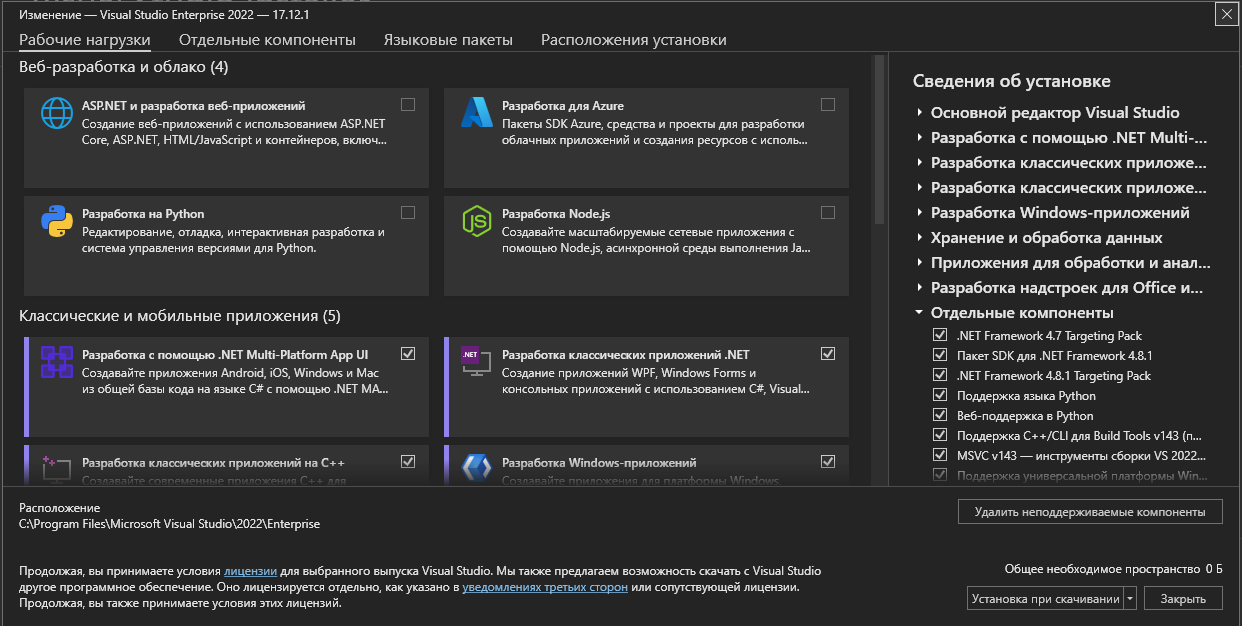This screenshot has width=1242, height=626.
Task: Click the Python development workload icon
Action: 57,221
